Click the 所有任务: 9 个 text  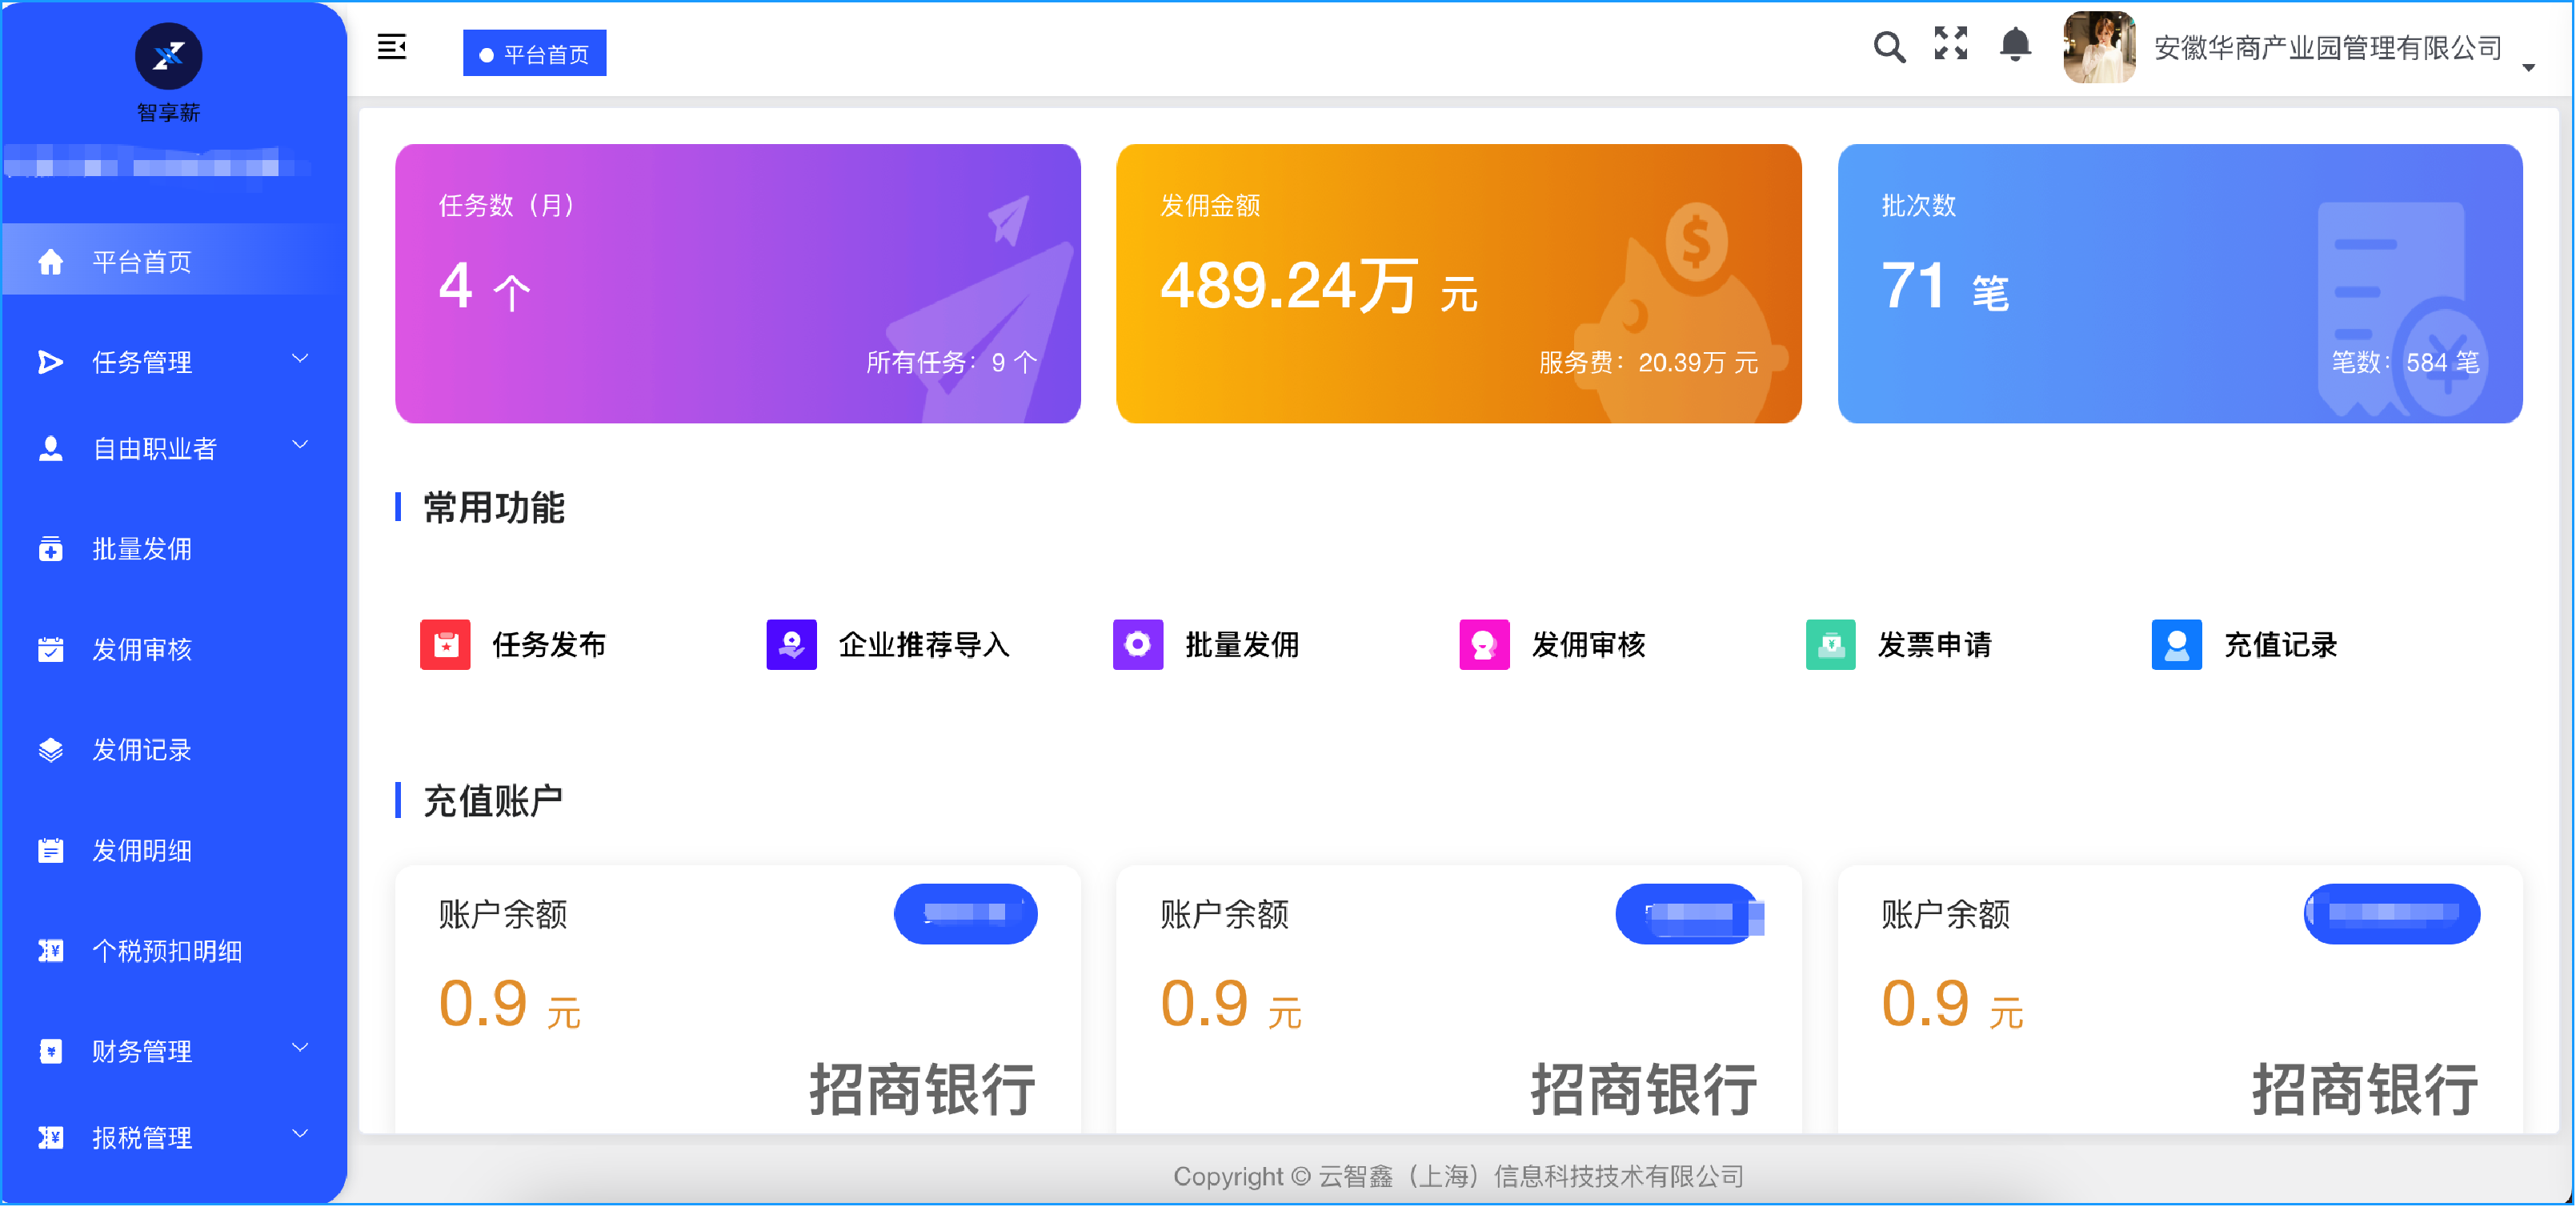pos(951,362)
